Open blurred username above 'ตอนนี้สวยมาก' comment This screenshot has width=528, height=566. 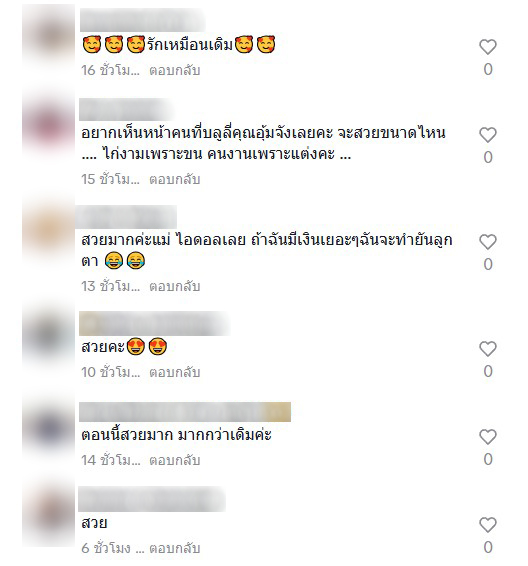click(x=185, y=412)
